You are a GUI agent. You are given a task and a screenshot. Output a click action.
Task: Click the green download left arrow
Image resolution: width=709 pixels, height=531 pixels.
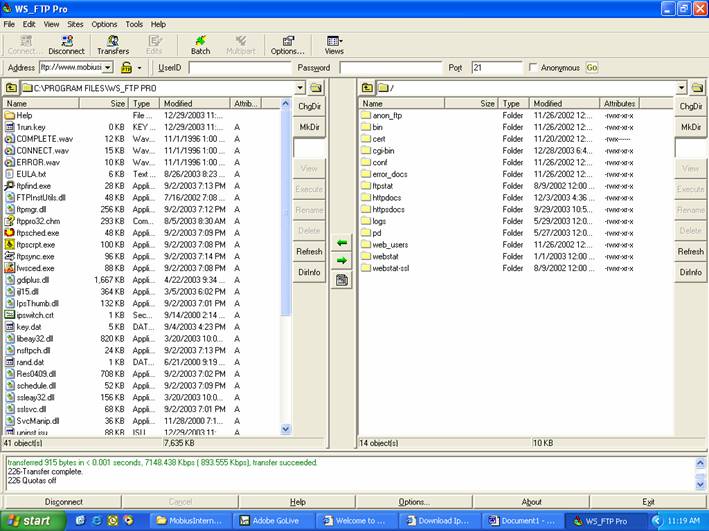coord(342,243)
